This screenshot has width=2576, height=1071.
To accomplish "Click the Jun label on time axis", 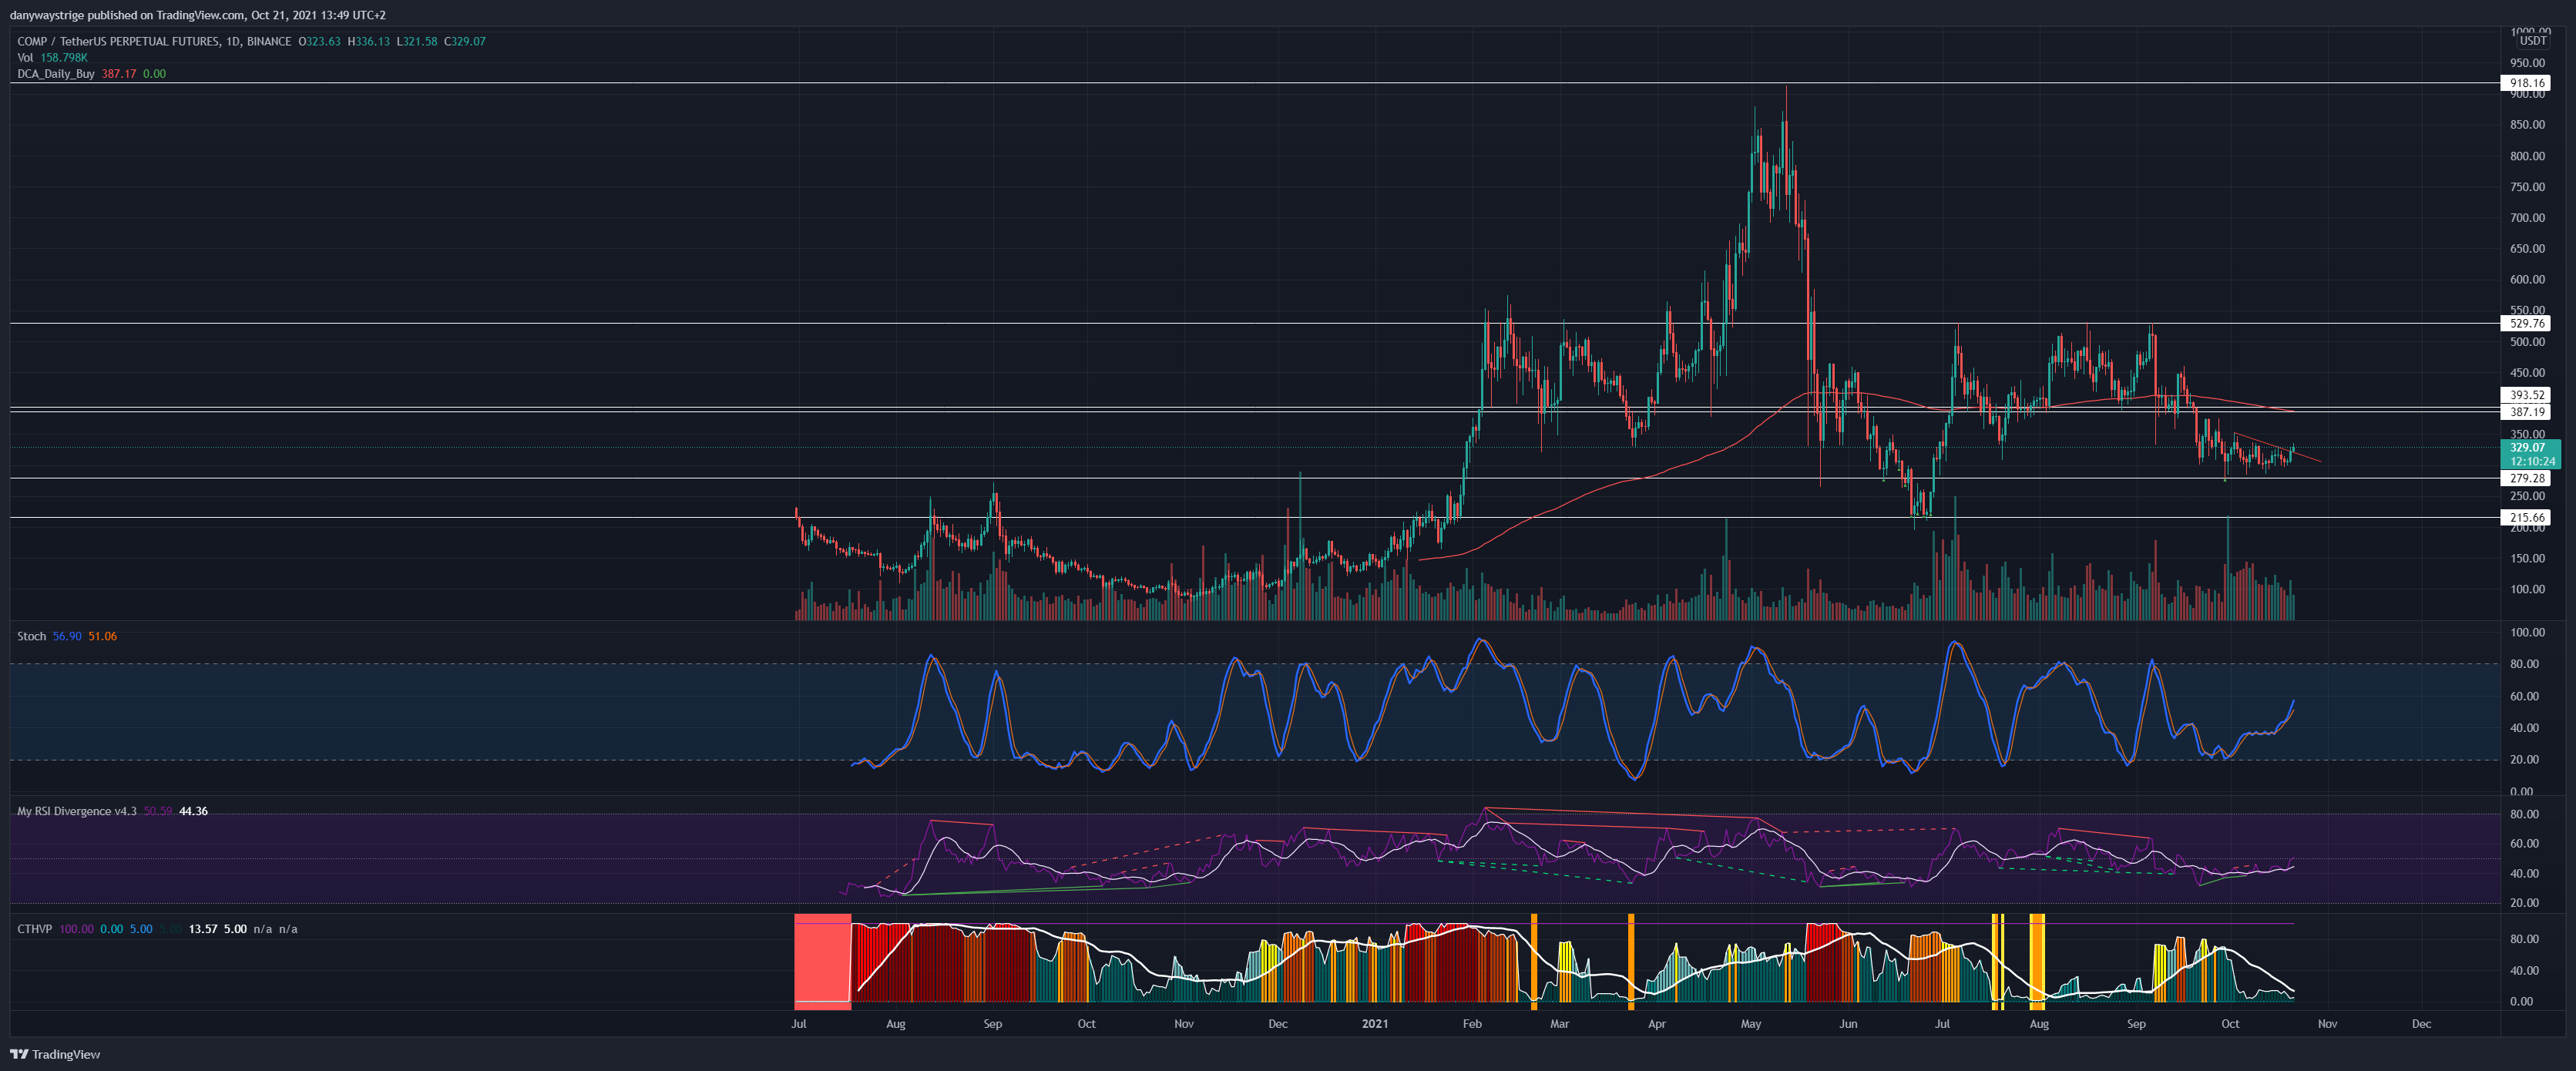I will point(1848,1023).
